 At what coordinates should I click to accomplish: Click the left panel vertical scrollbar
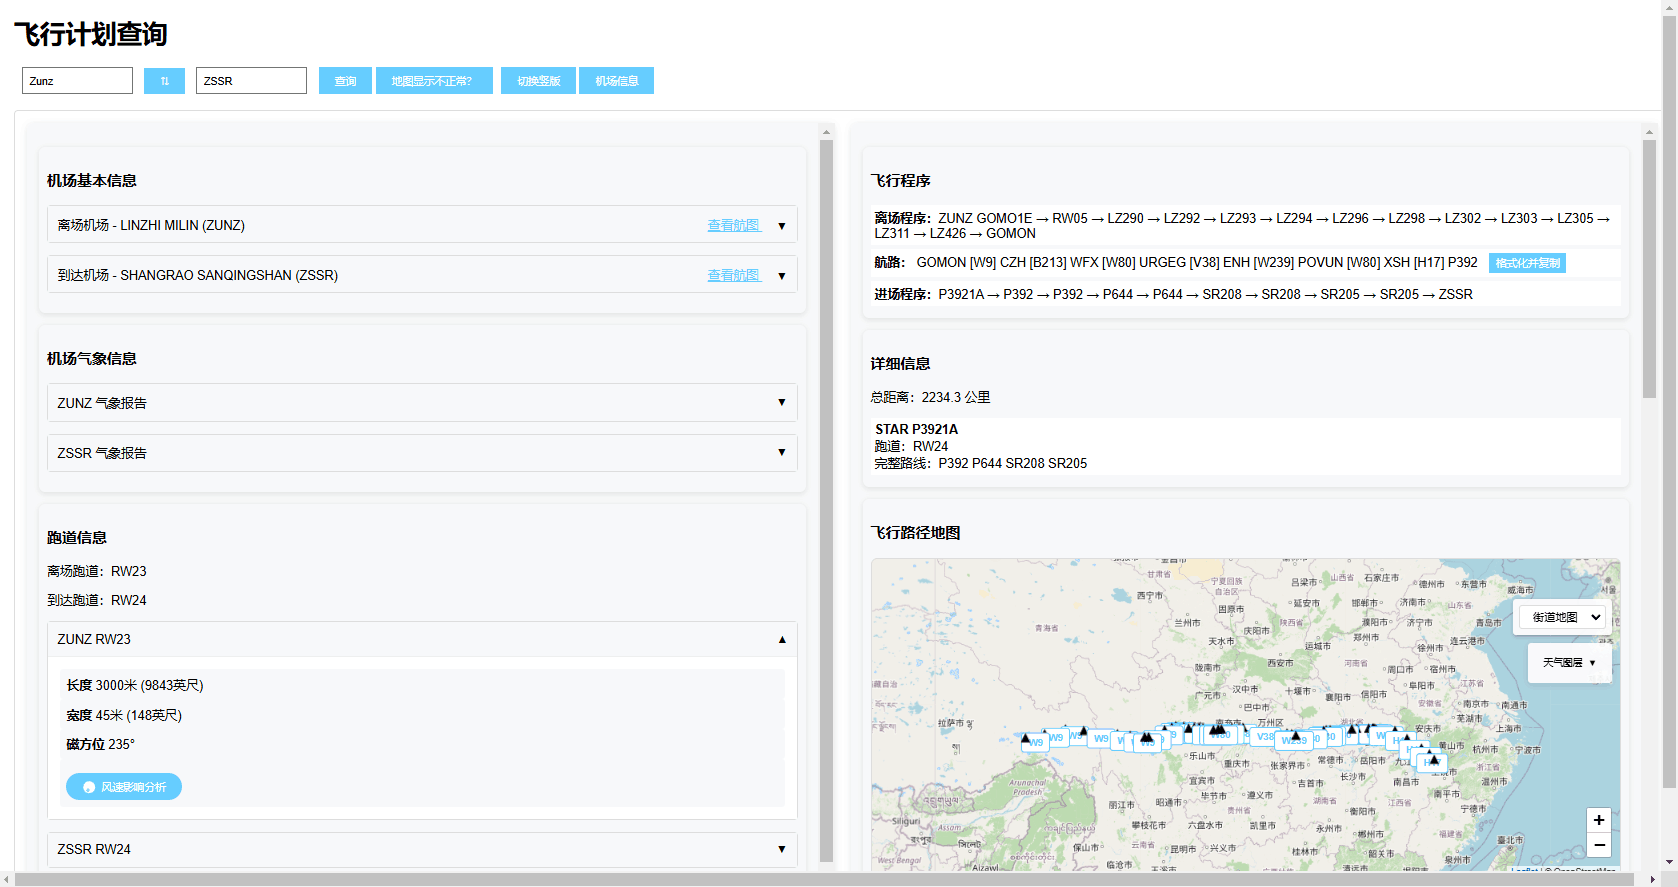[826, 500]
